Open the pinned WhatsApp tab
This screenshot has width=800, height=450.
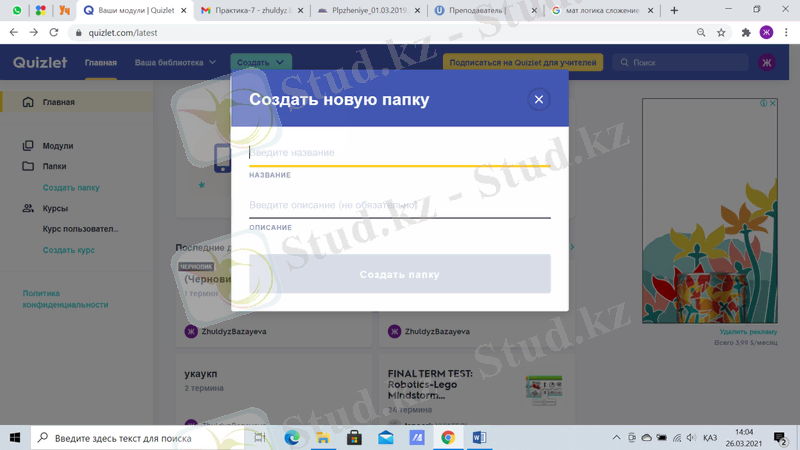click(17, 10)
